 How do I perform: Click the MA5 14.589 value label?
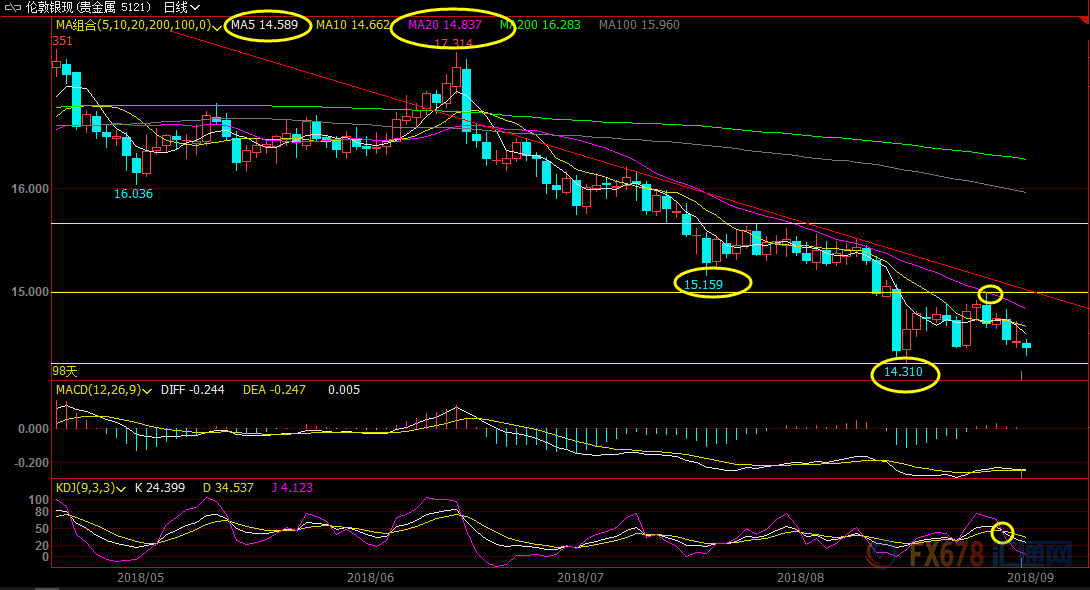click(265, 25)
